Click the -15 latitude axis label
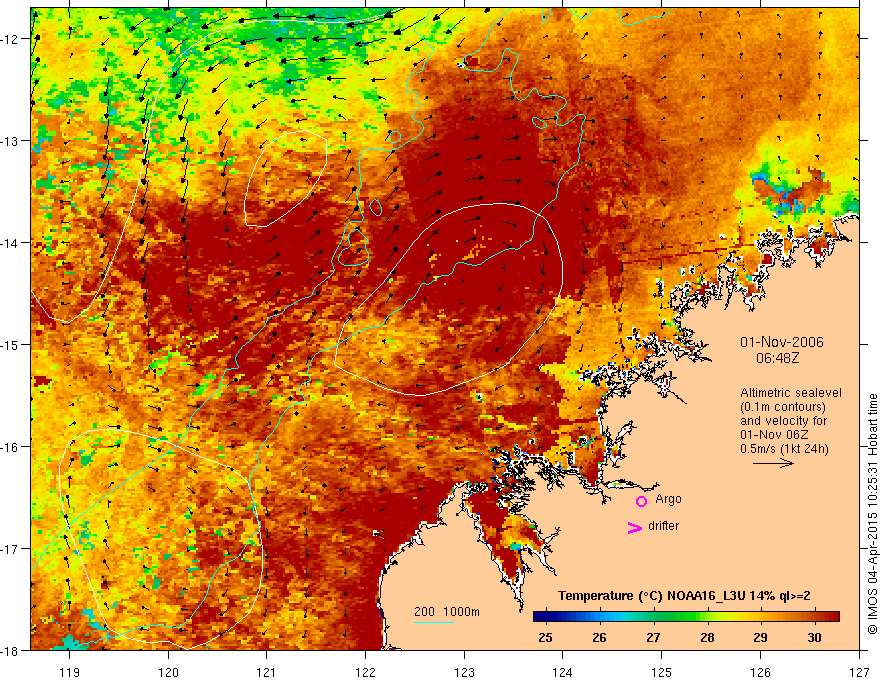 click(11, 344)
